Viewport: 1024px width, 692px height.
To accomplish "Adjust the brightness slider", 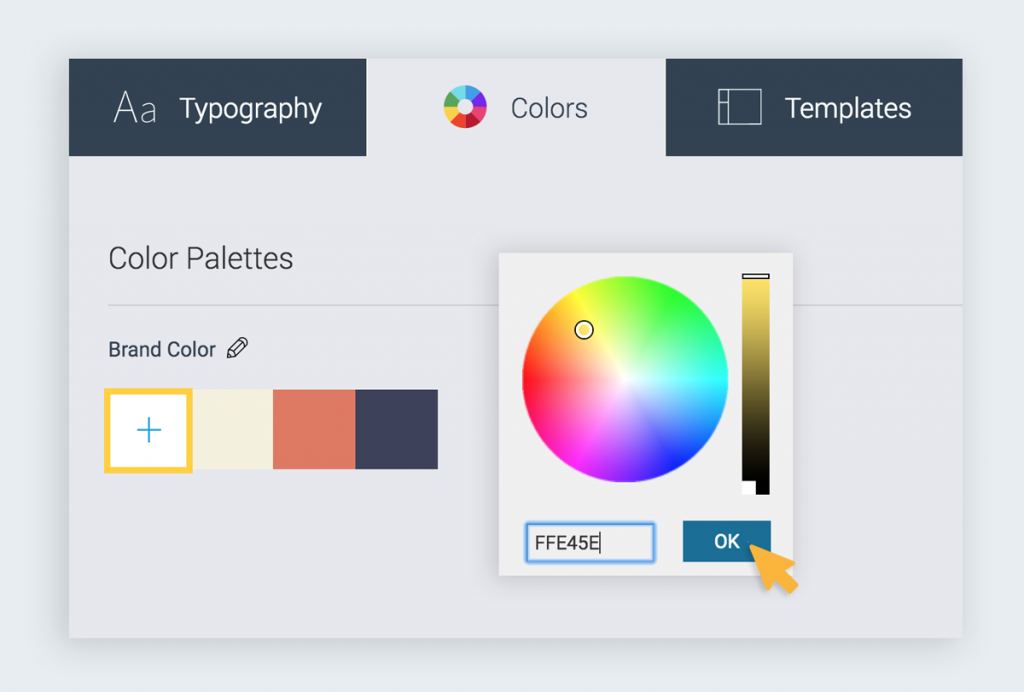I will pyautogui.click(x=755, y=380).
